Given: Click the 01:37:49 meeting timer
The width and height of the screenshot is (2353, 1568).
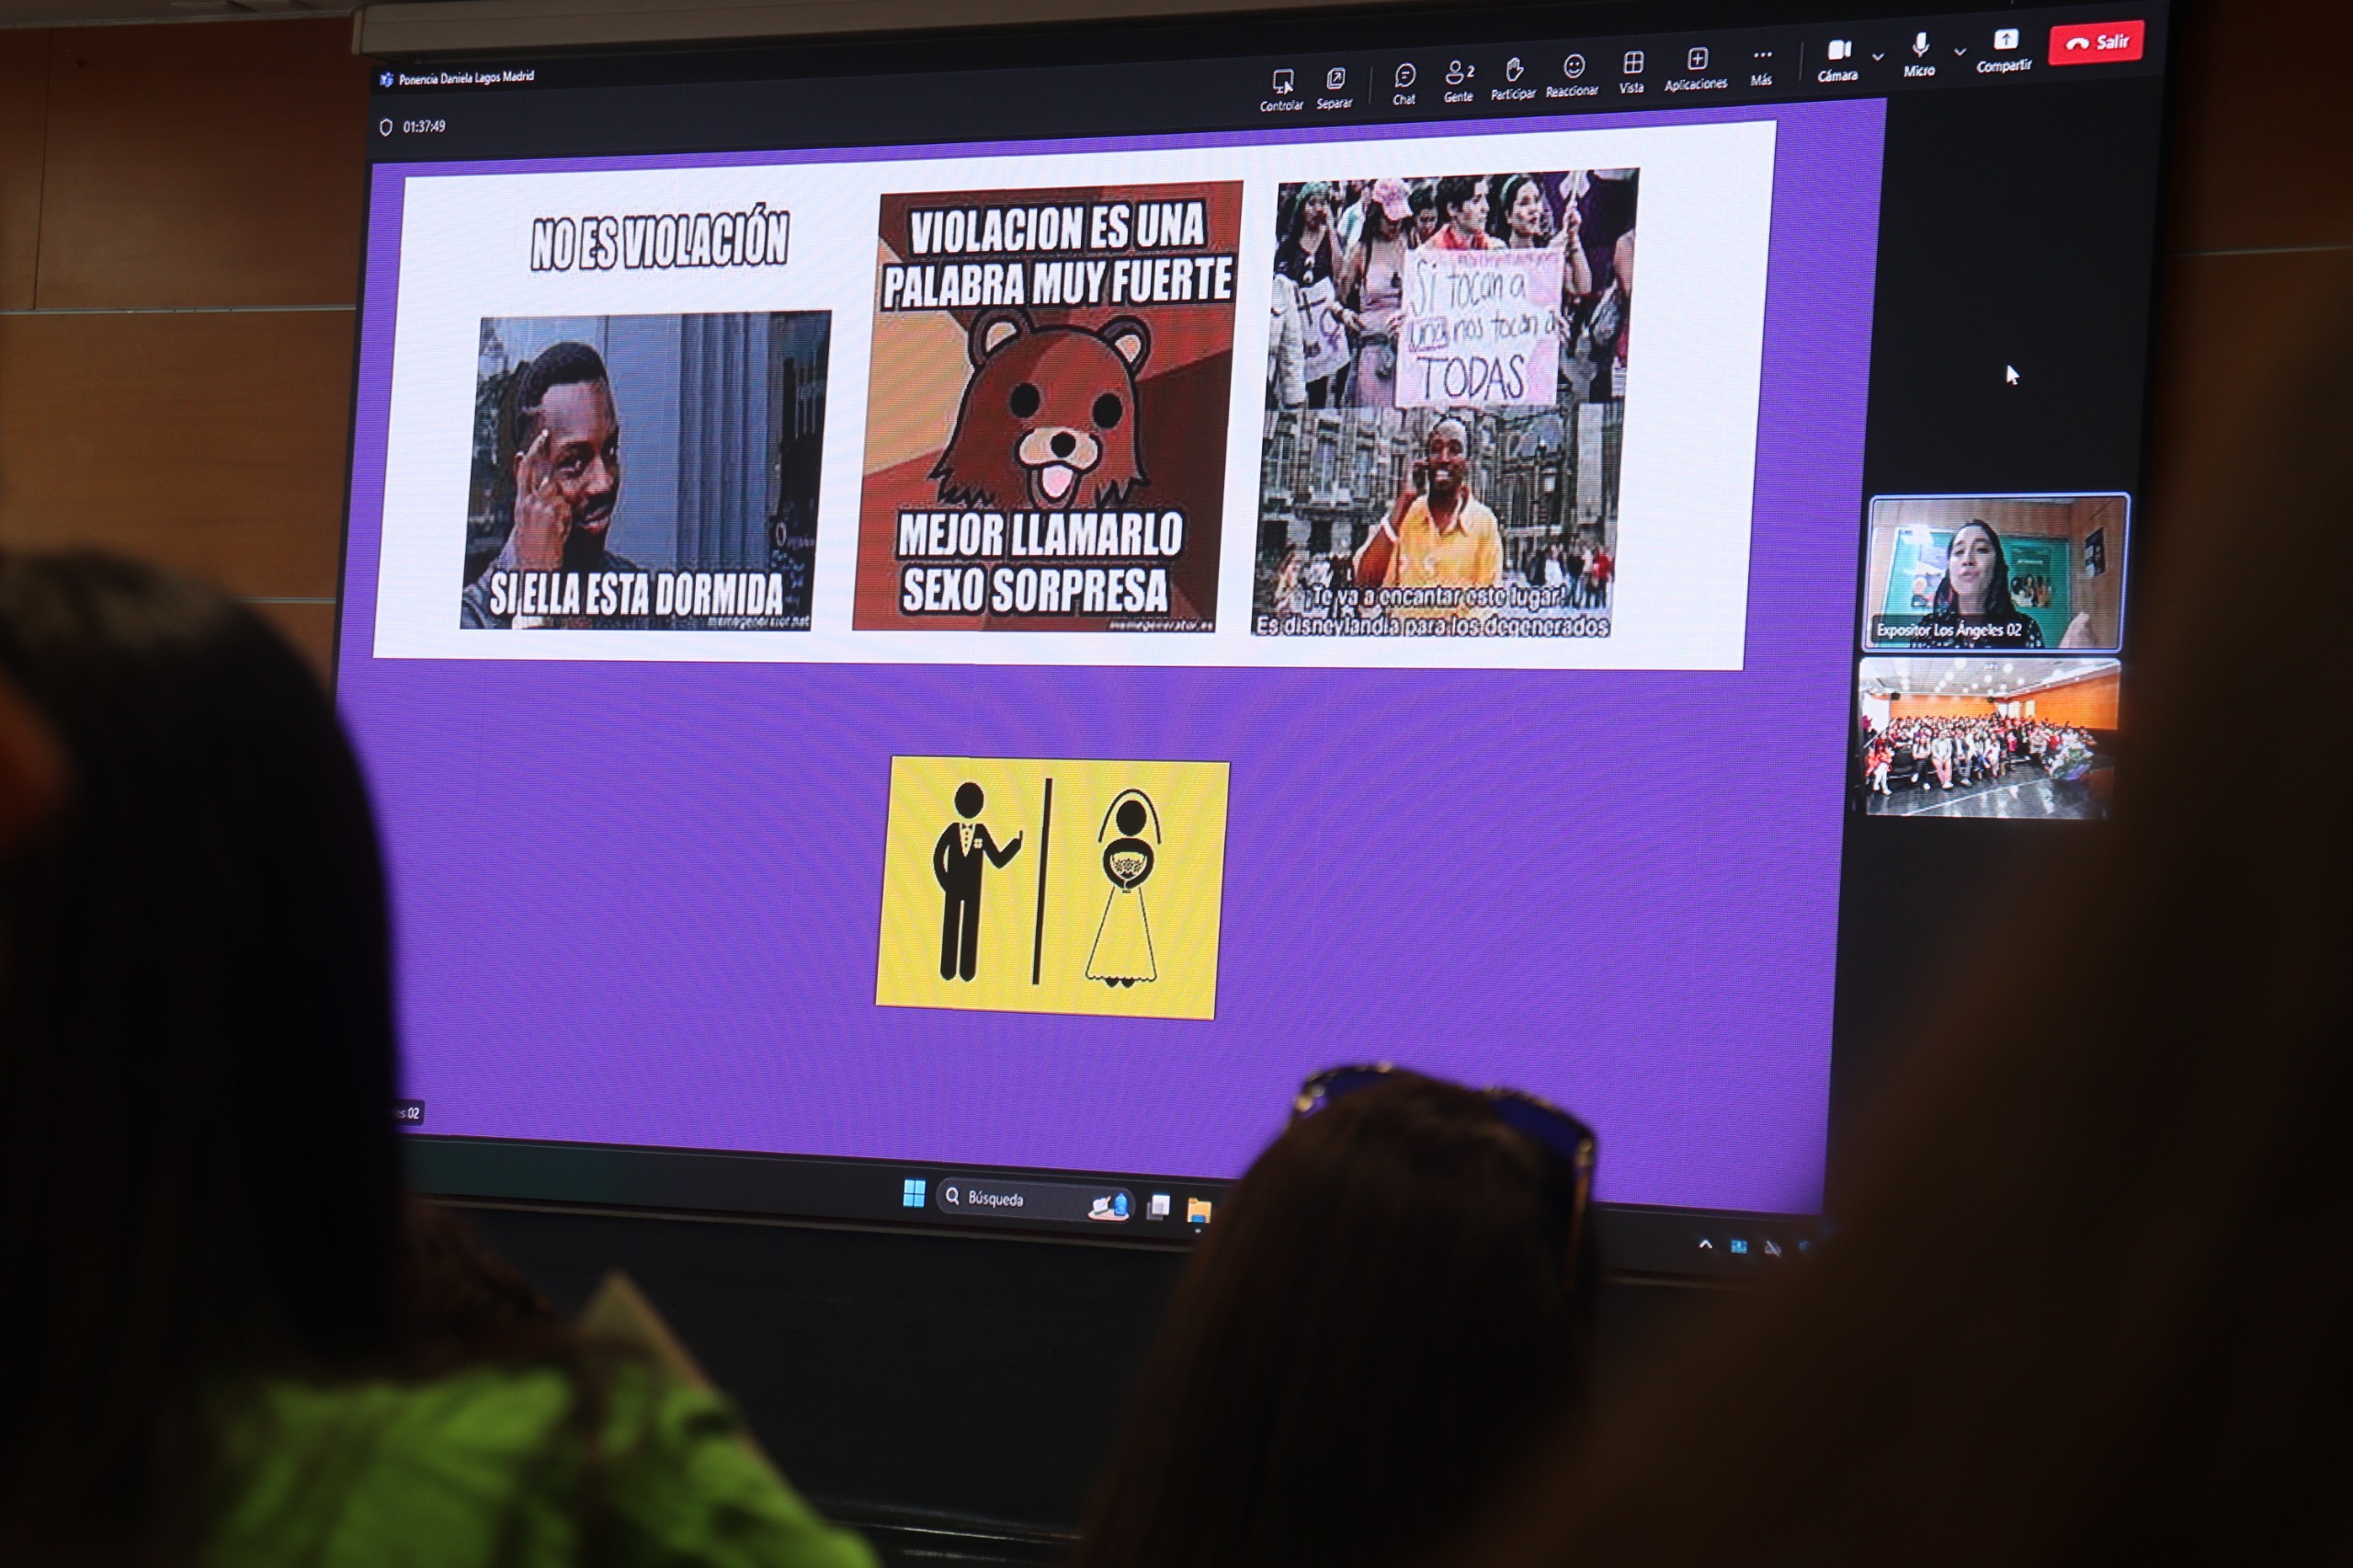Looking at the screenshot, I should pos(424,126).
